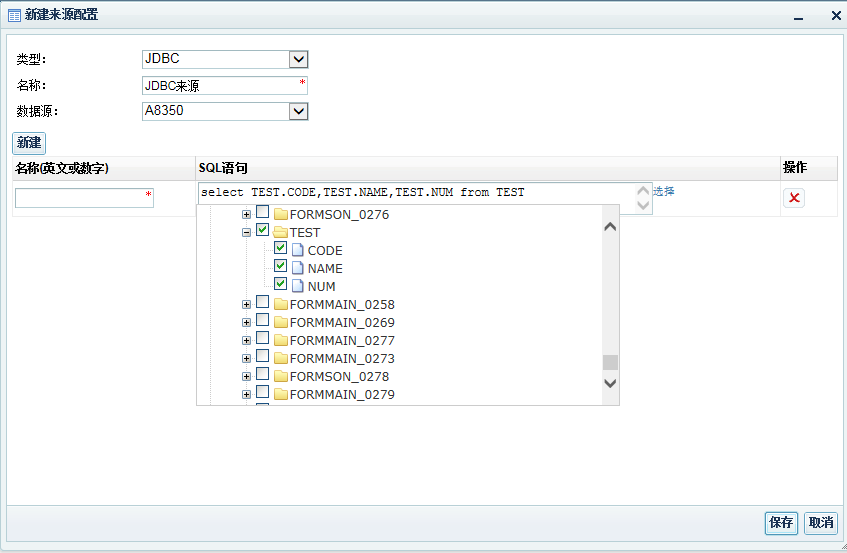Select the CODE column label

(x=325, y=251)
